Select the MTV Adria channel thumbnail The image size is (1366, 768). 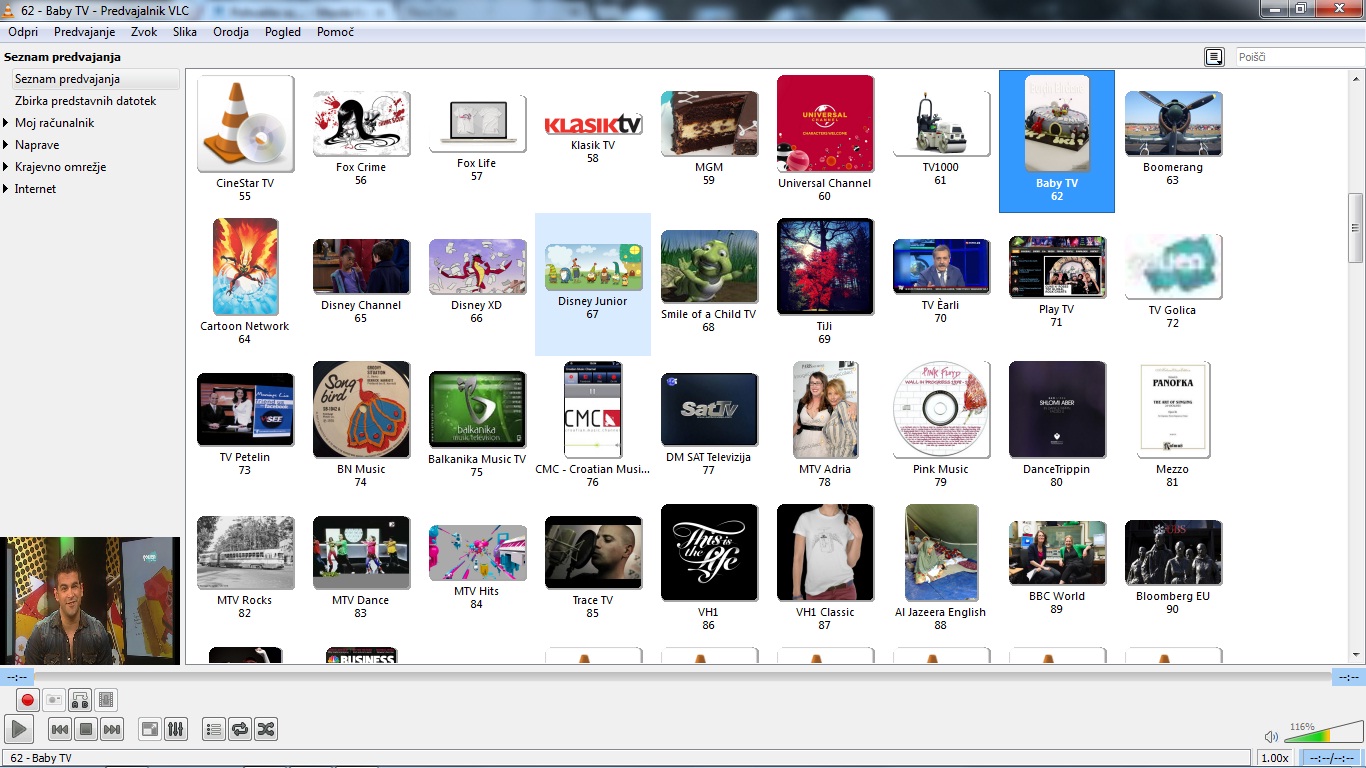click(825, 410)
